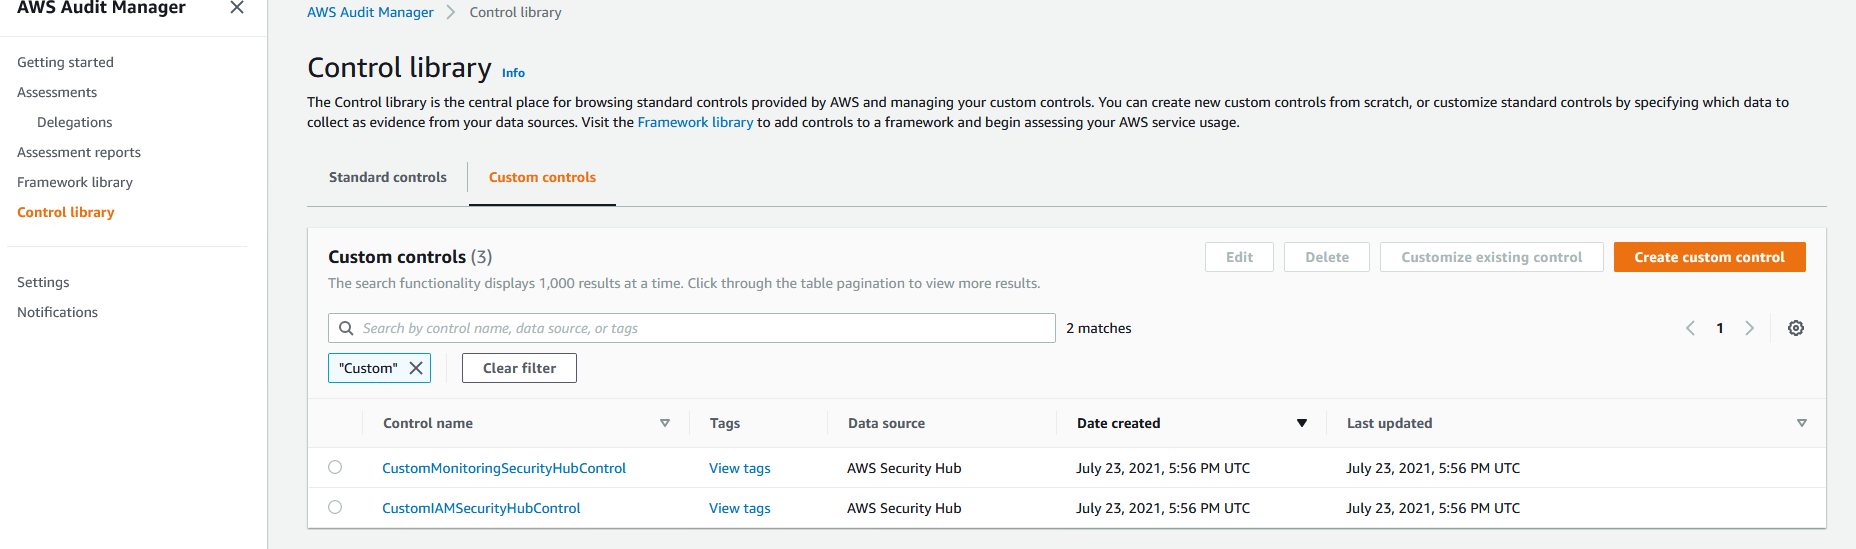Click the "2 matches" result count

(x=1099, y=328)
